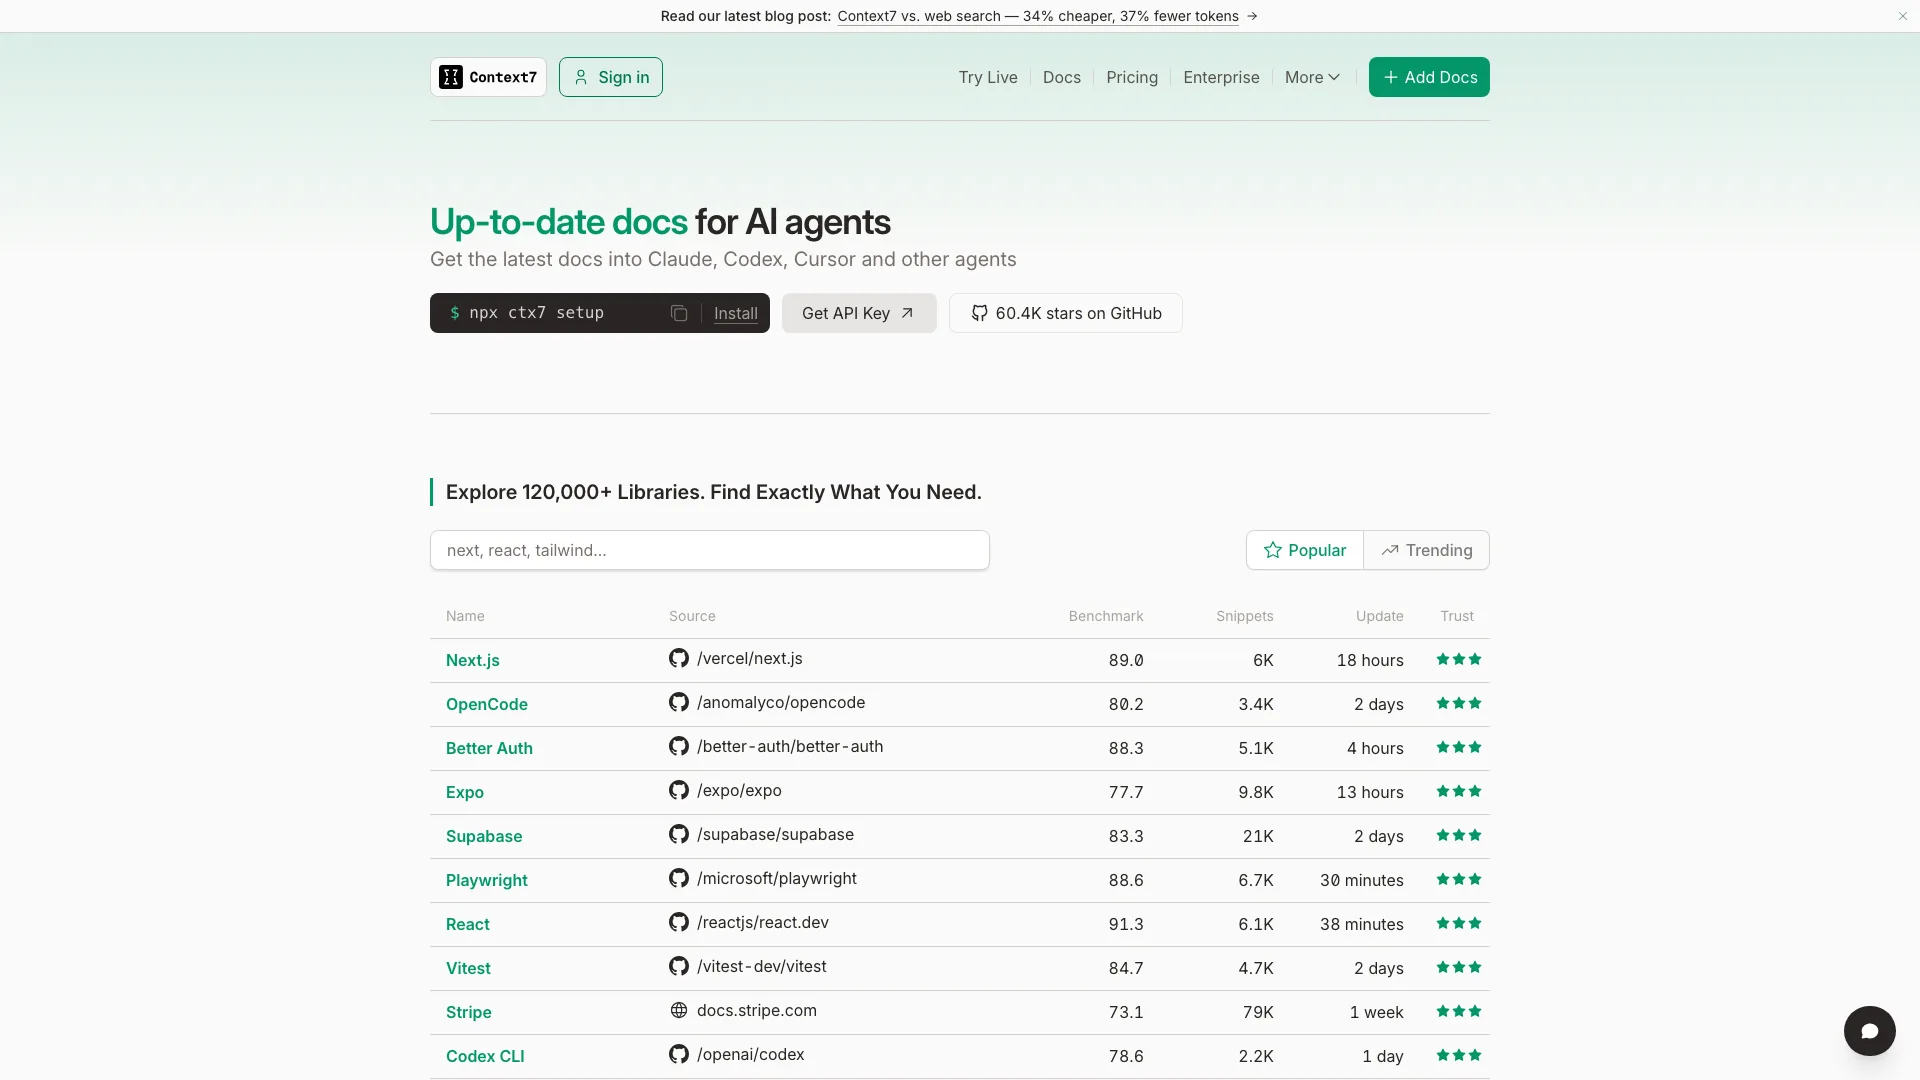Open Try Live in the navigation
This screenshot has height=1080, width=1920.
[x=988, y=77]
